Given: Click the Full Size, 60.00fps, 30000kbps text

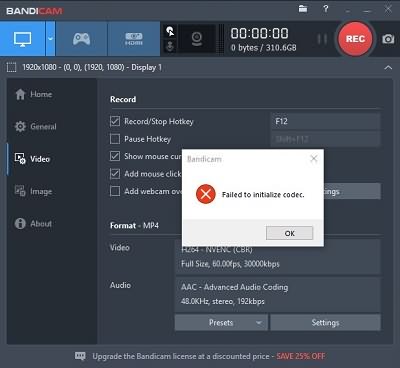Looking at the screenshot, I should (x=230, y=264).
